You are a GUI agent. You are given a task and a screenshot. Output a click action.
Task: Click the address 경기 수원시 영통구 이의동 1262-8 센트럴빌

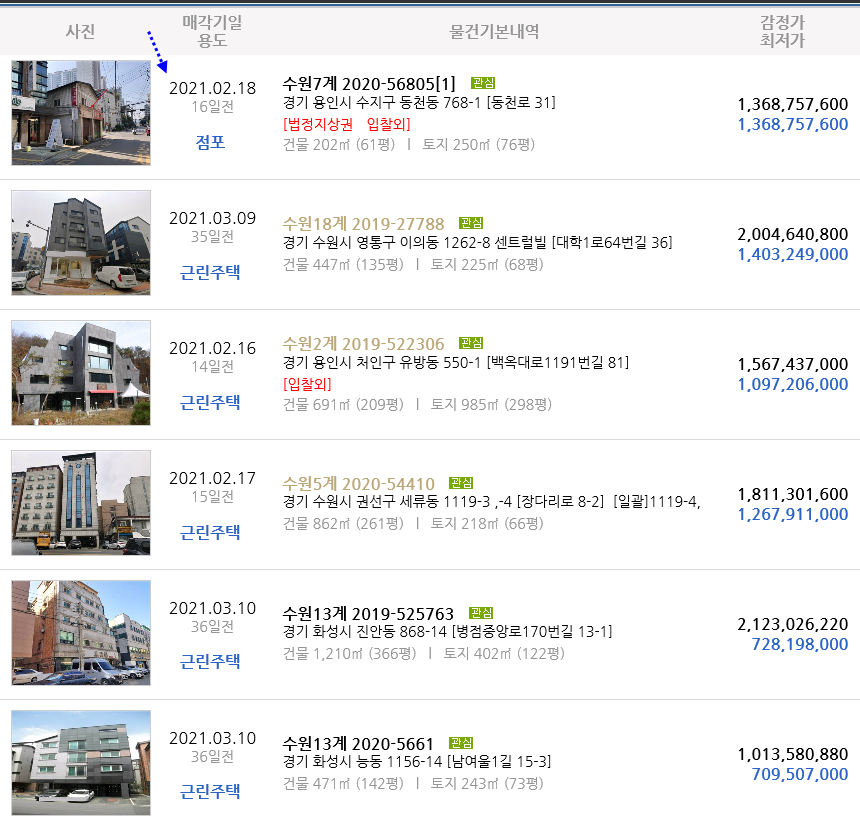(x=415, y=242)
